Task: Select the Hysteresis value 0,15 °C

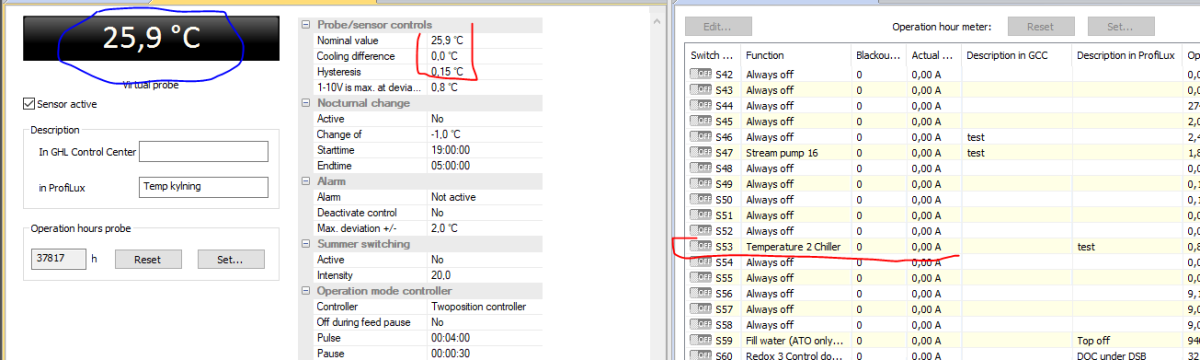Action: [x=447, y=72]
